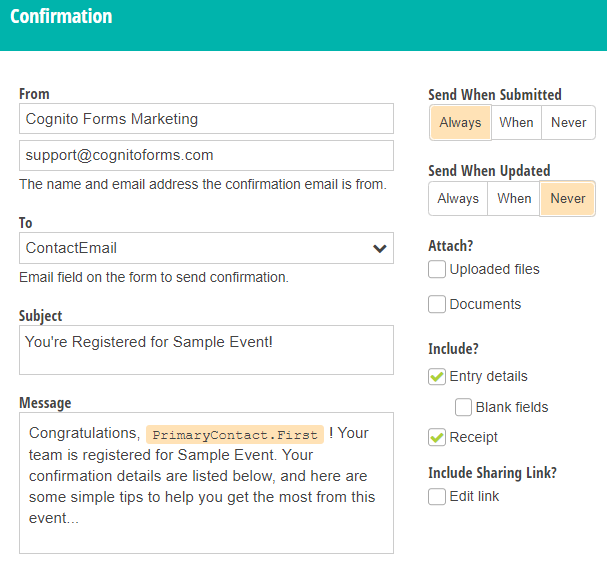Uncheck the Receipt checkbox

437,437
